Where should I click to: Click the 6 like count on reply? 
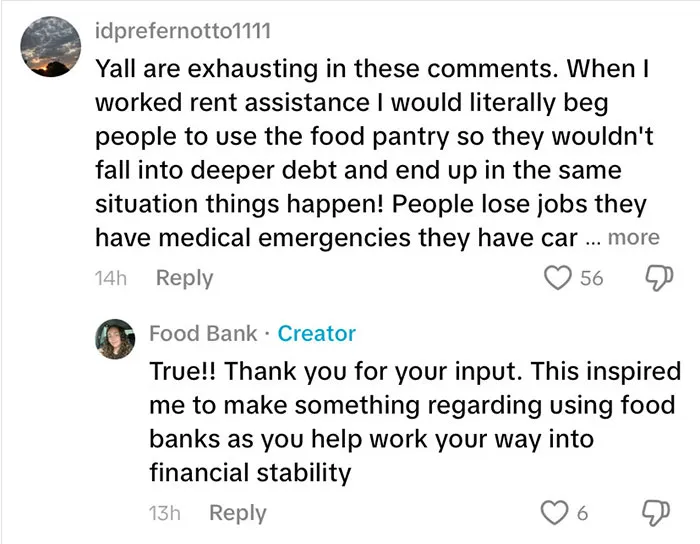click(582, 513)
